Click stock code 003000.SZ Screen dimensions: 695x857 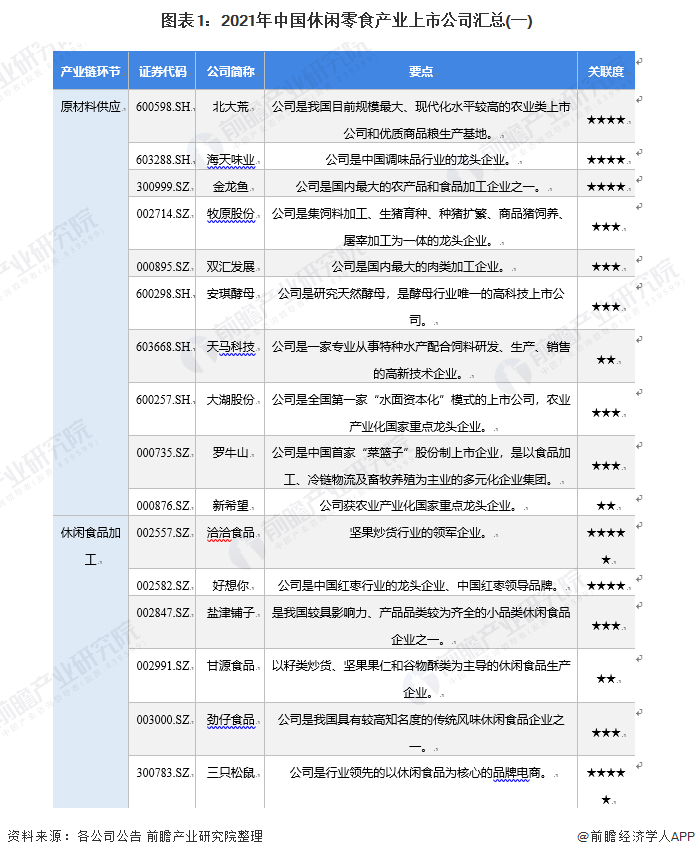pyautogui.click(x=163, y=719)
